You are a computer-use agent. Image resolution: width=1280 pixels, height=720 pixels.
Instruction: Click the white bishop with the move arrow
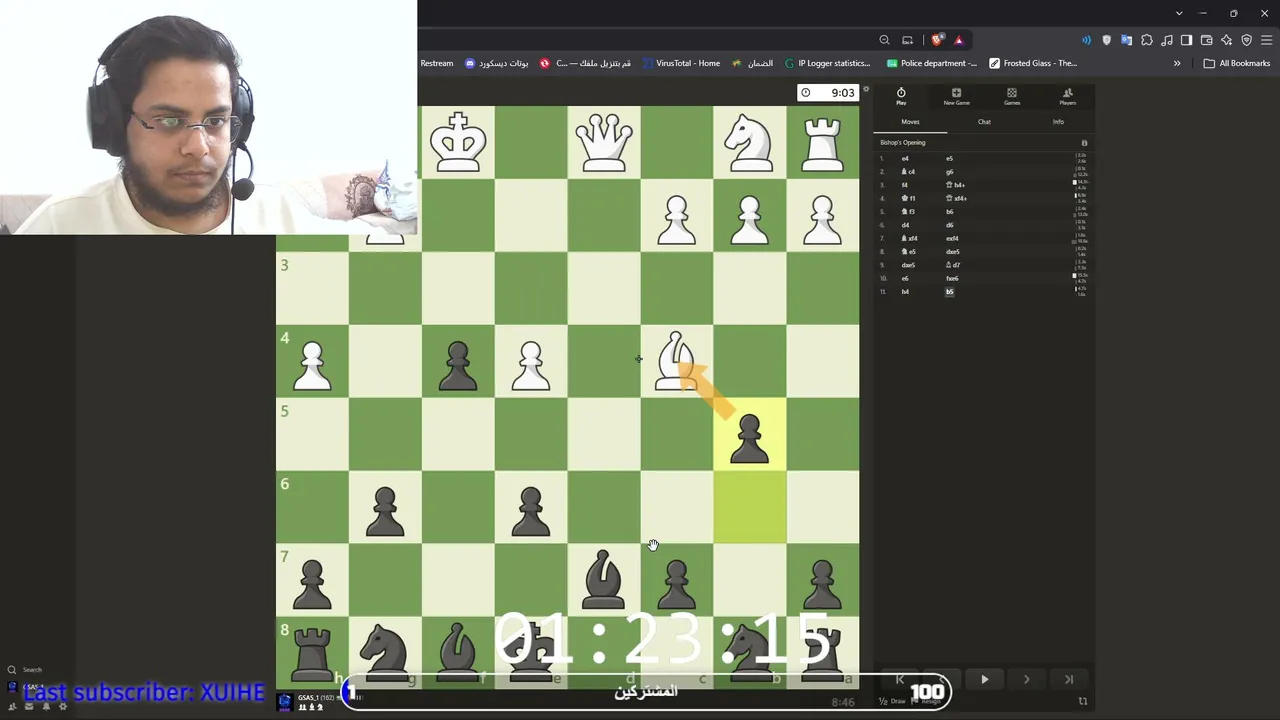(676, 361)
